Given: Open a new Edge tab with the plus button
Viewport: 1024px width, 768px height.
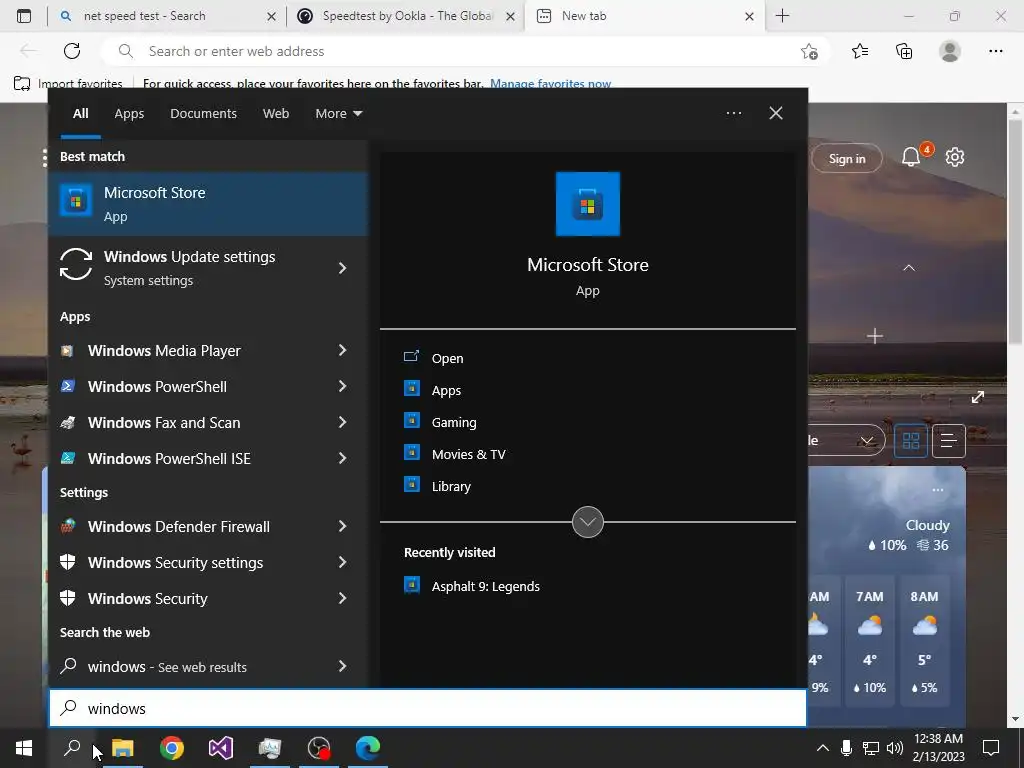Looking at the screenshot, I should point(782,16).
